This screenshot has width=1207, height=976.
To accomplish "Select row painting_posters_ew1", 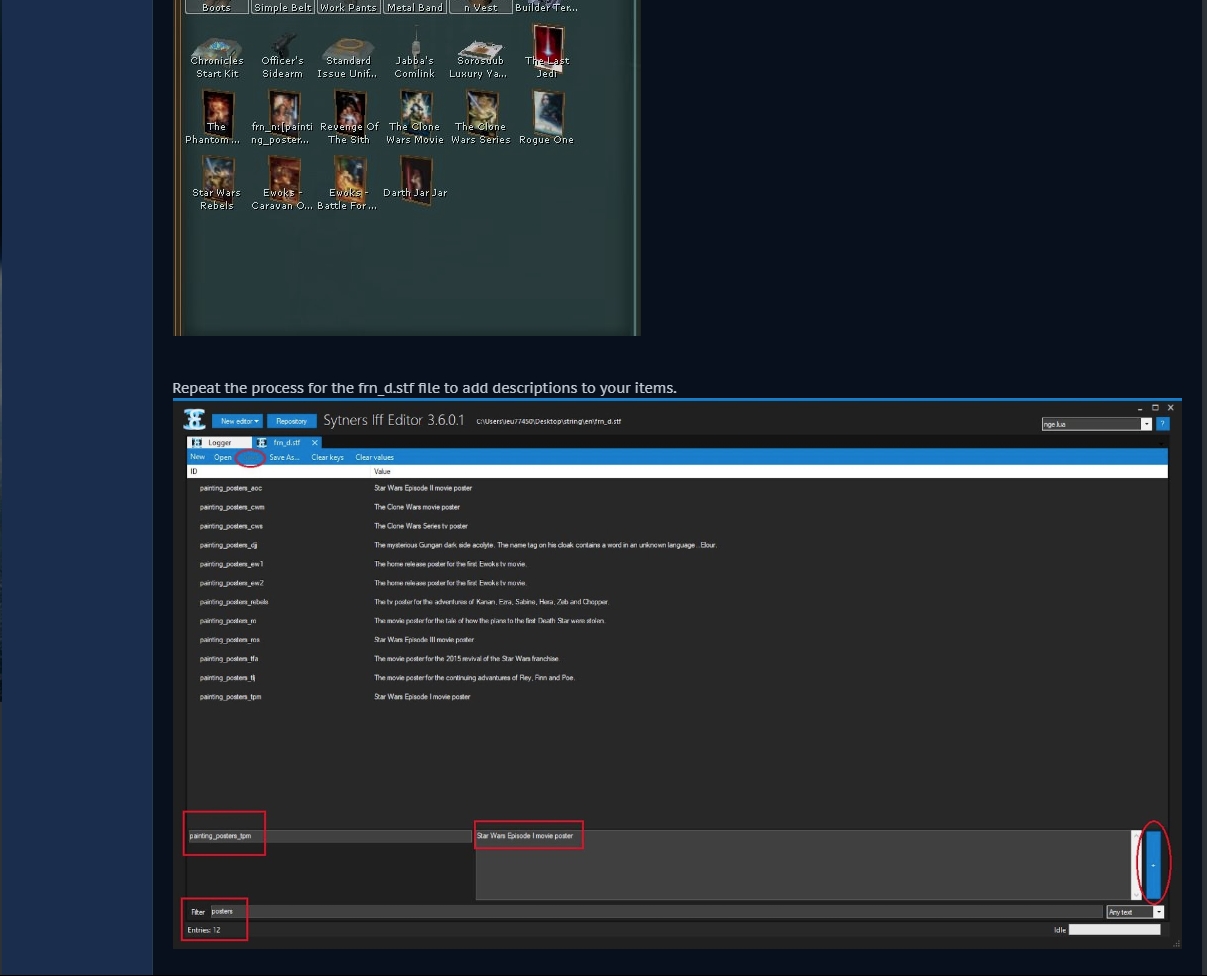I will 677,564.
